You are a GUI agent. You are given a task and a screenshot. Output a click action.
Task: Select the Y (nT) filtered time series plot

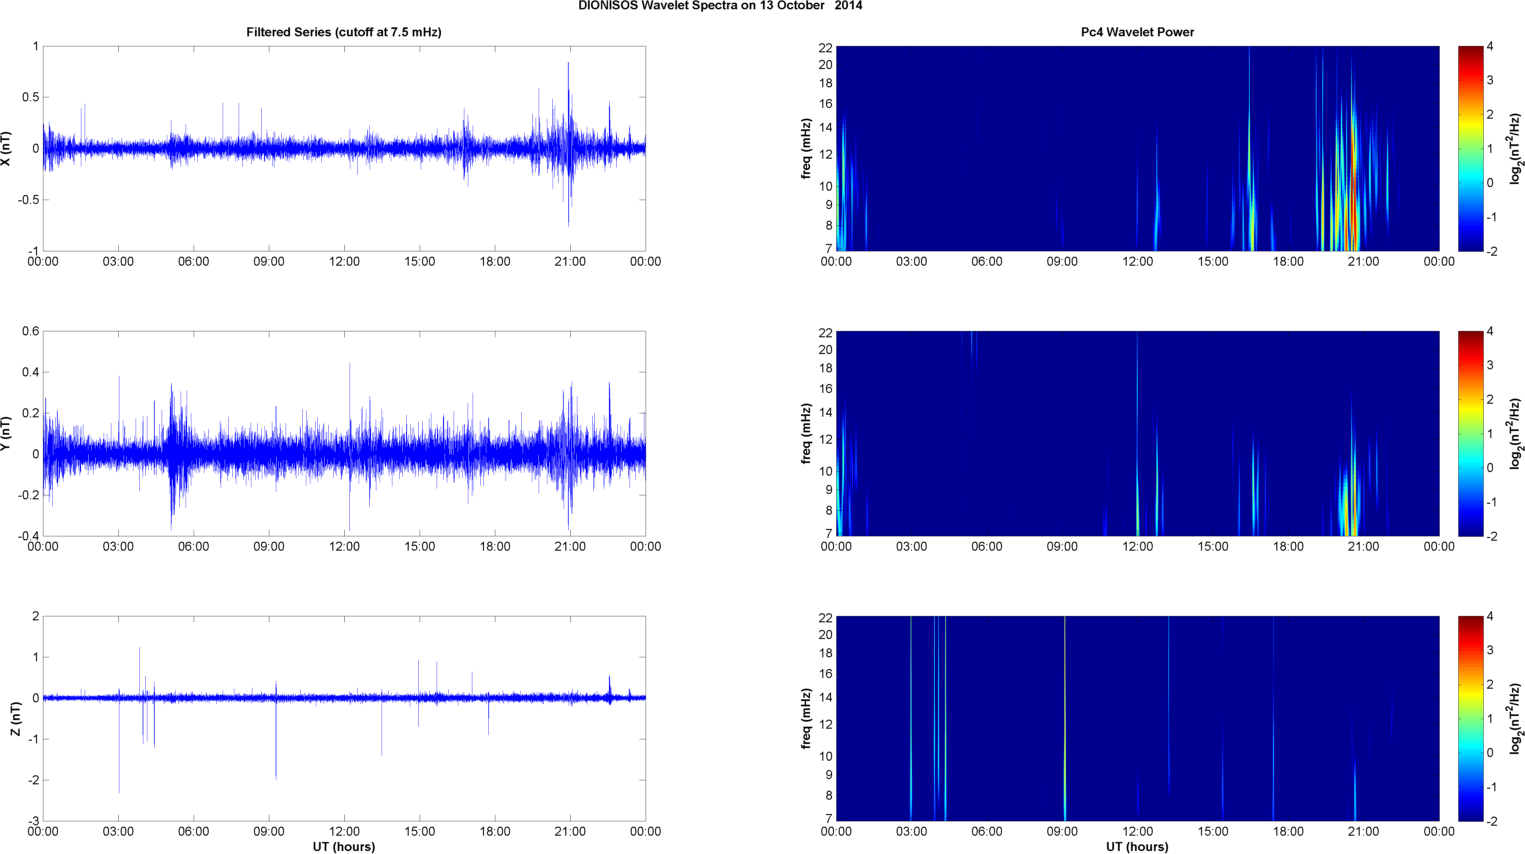coord(344,433)
